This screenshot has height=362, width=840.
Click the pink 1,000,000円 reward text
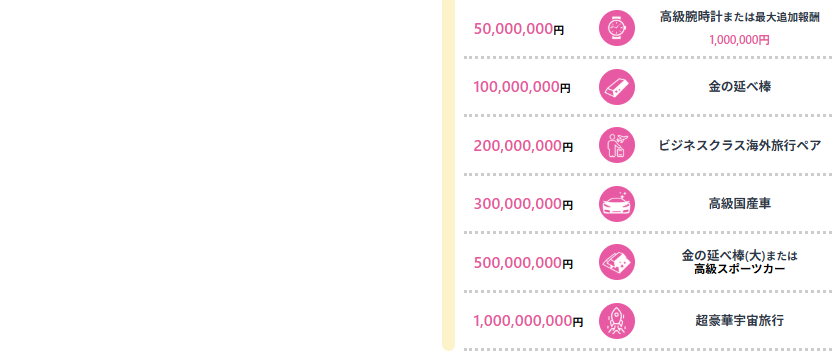pos(739,40)
